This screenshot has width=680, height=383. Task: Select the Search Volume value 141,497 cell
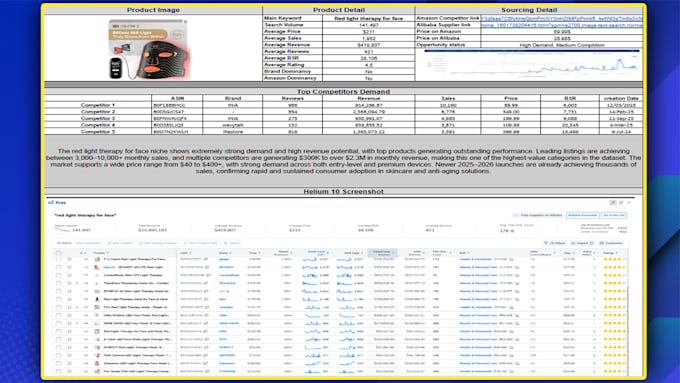[369, 25]
